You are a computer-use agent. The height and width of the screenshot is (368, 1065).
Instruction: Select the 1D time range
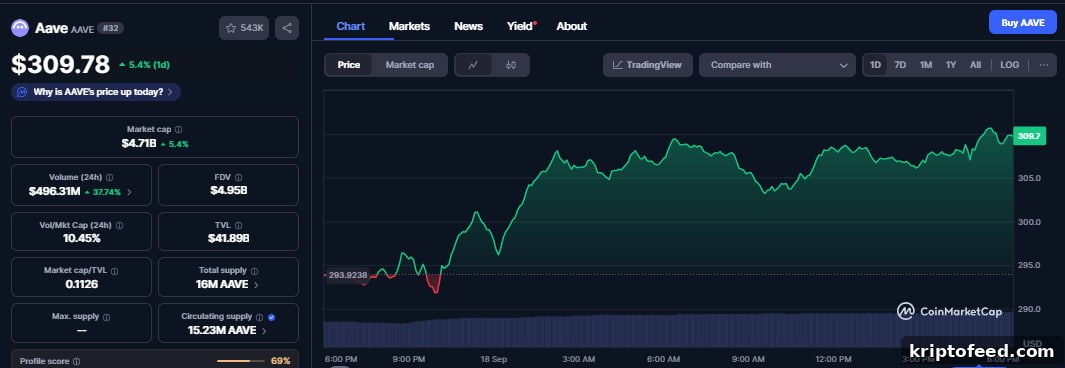(x=876, y=65)
